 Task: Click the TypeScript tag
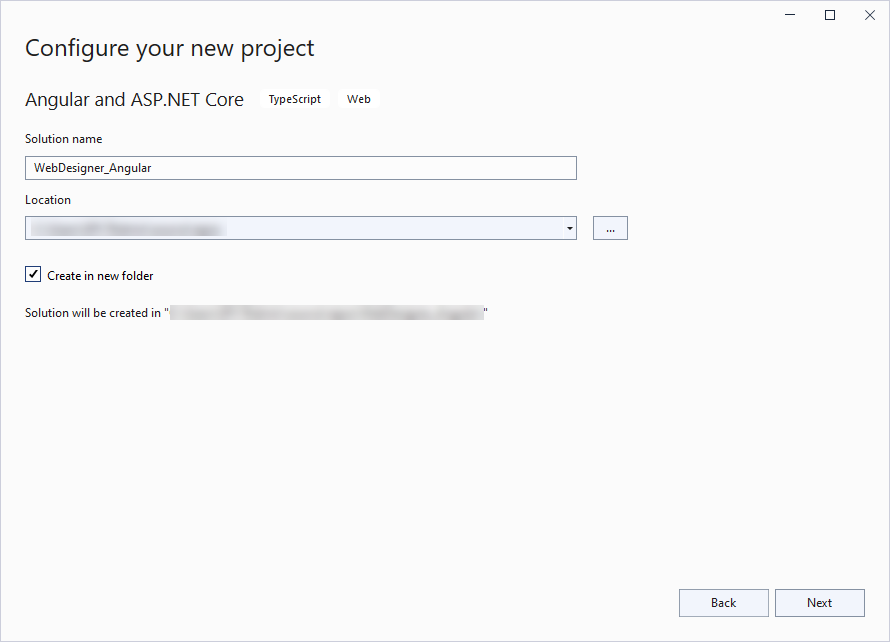tap(295, 99)
